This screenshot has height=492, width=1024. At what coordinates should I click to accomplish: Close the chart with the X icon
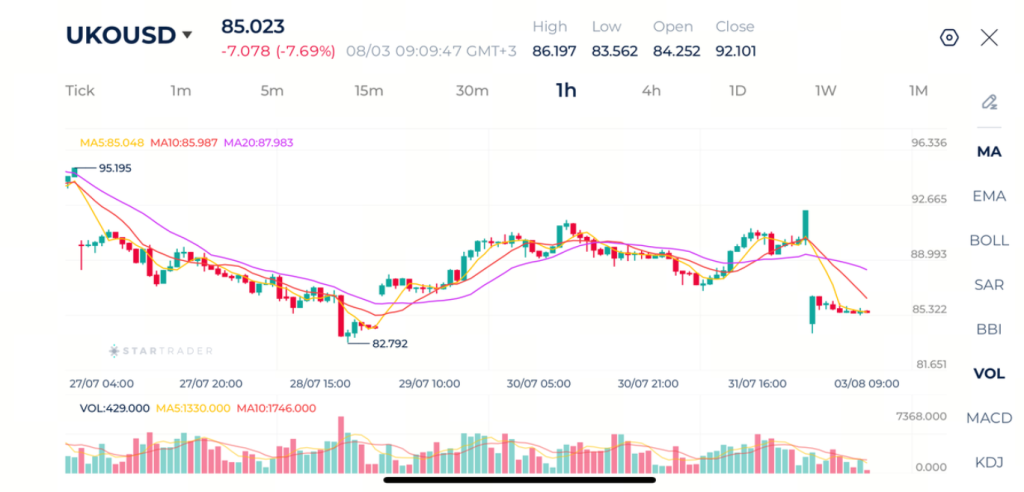click(989, 38)
